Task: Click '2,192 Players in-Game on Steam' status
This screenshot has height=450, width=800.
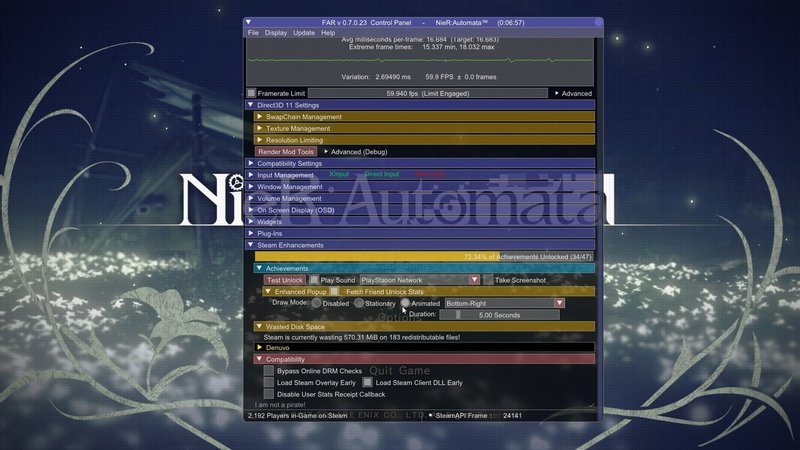Action: (297, 415)
